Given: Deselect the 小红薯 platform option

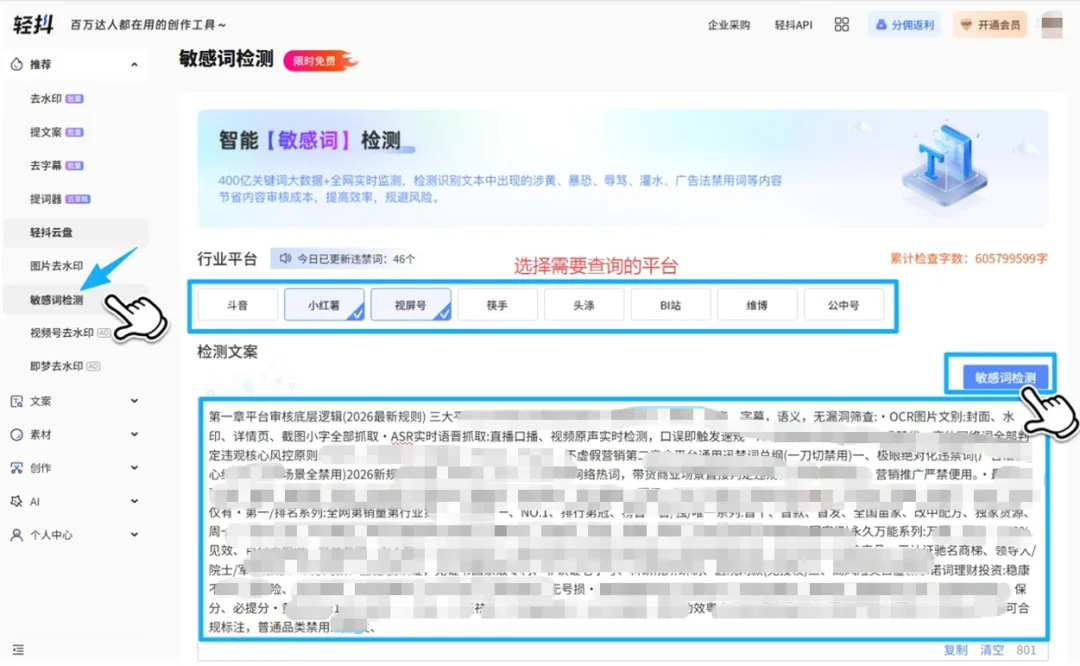Looking at the screenshot, I should tap(324, 305).
